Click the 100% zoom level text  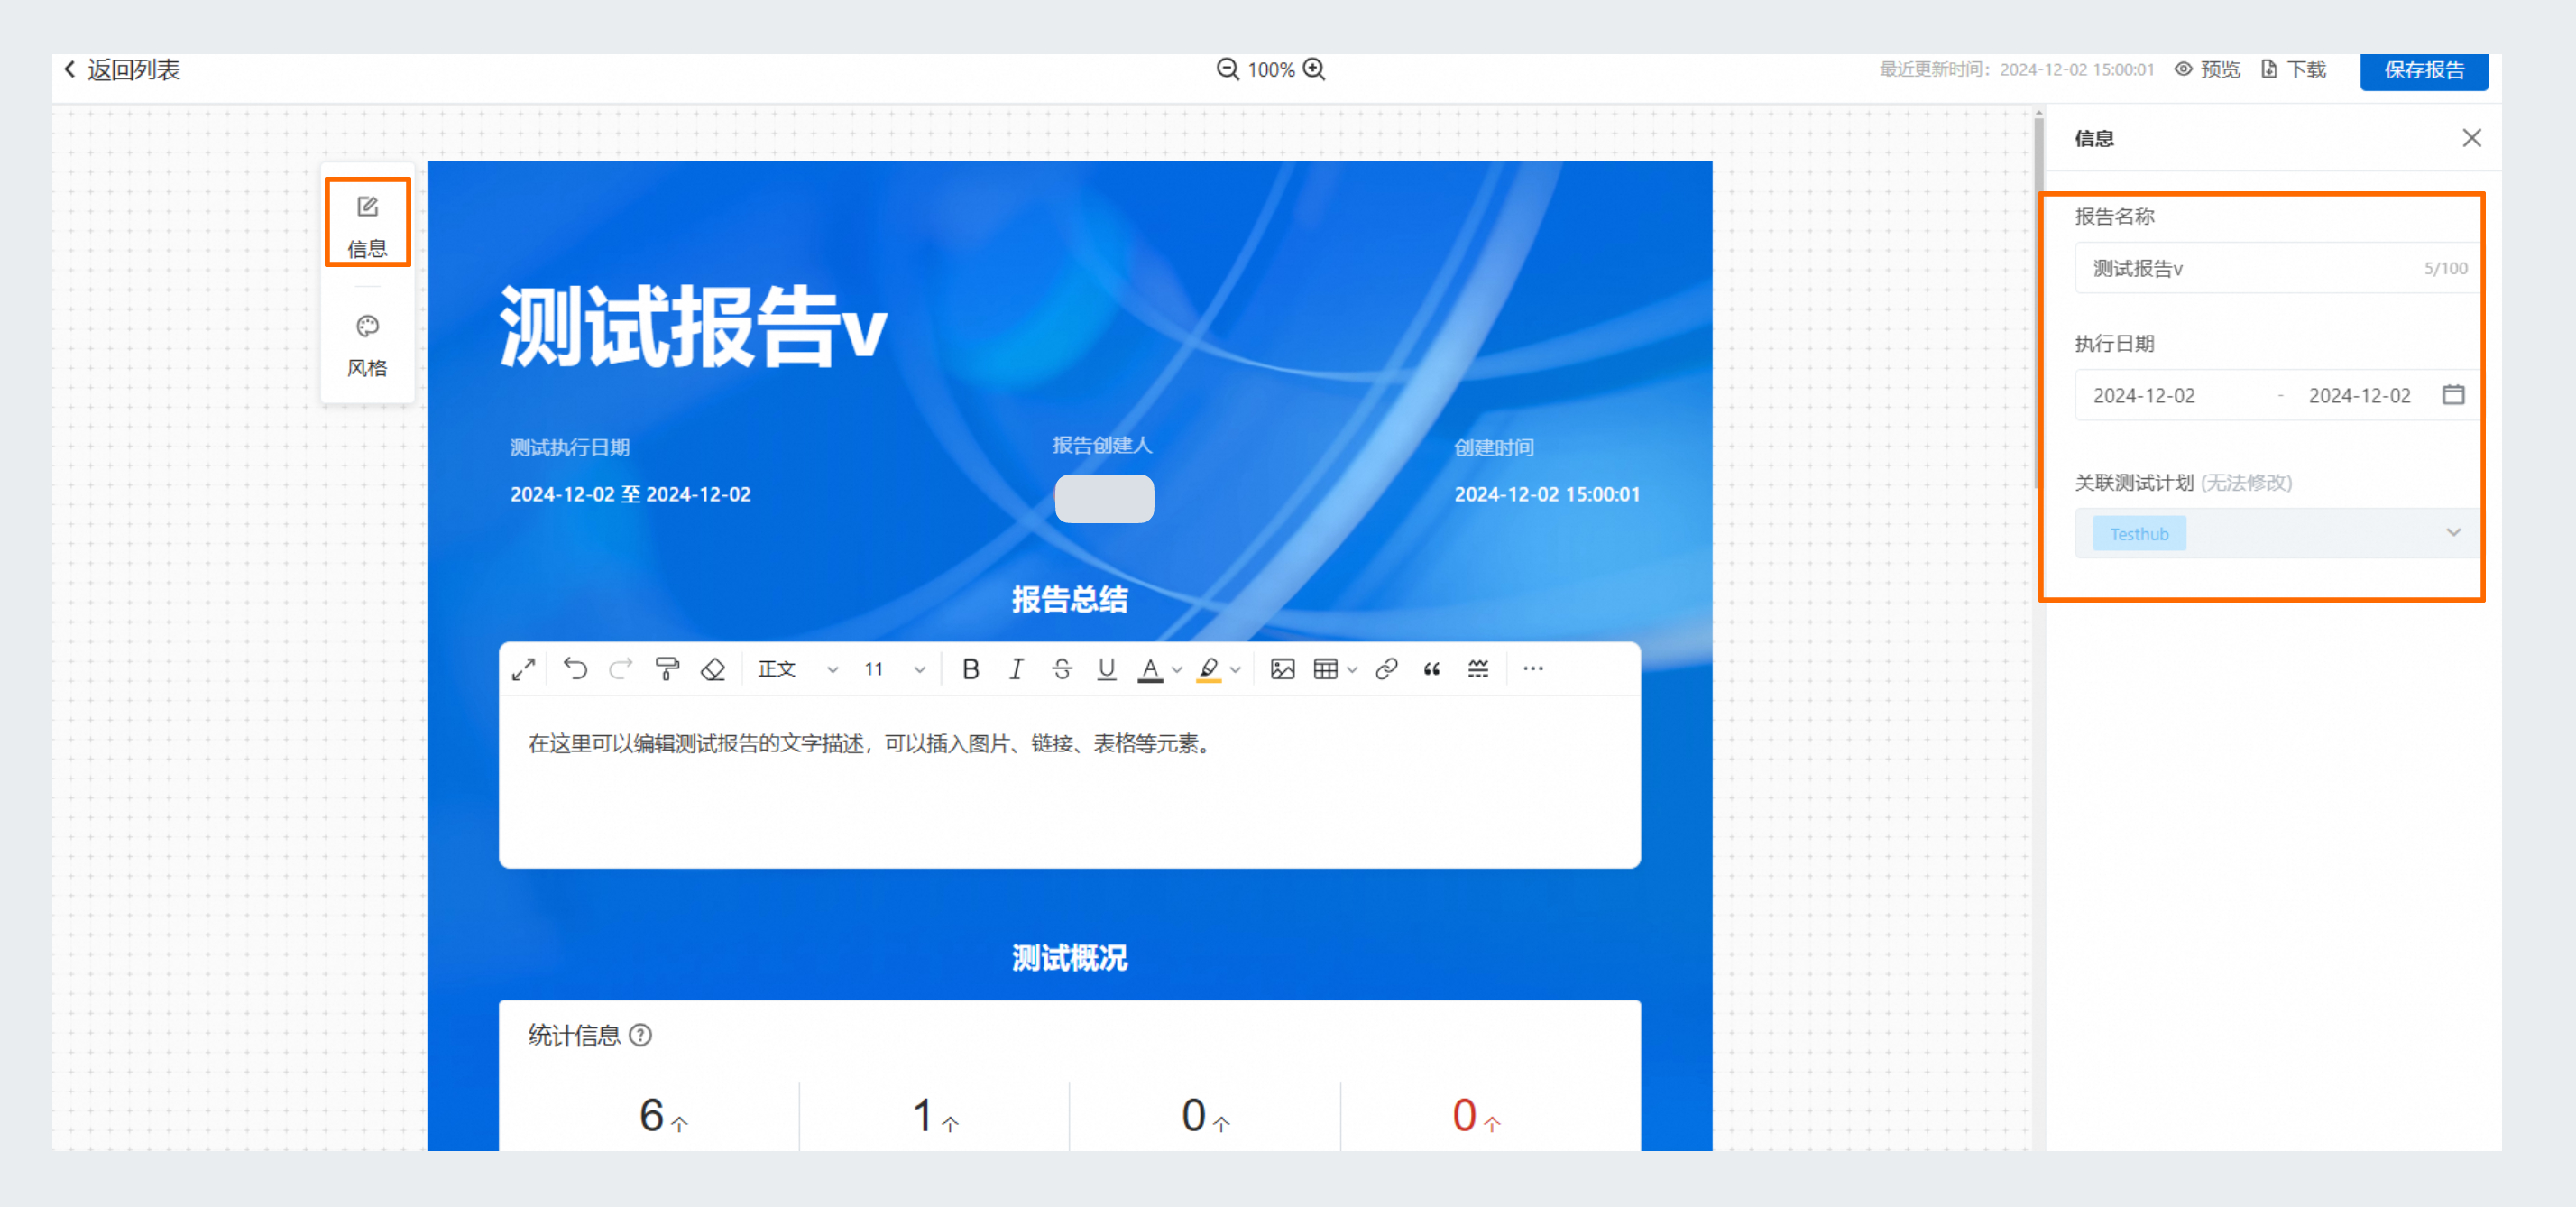pyautogui.click(x=1271, y=70)
